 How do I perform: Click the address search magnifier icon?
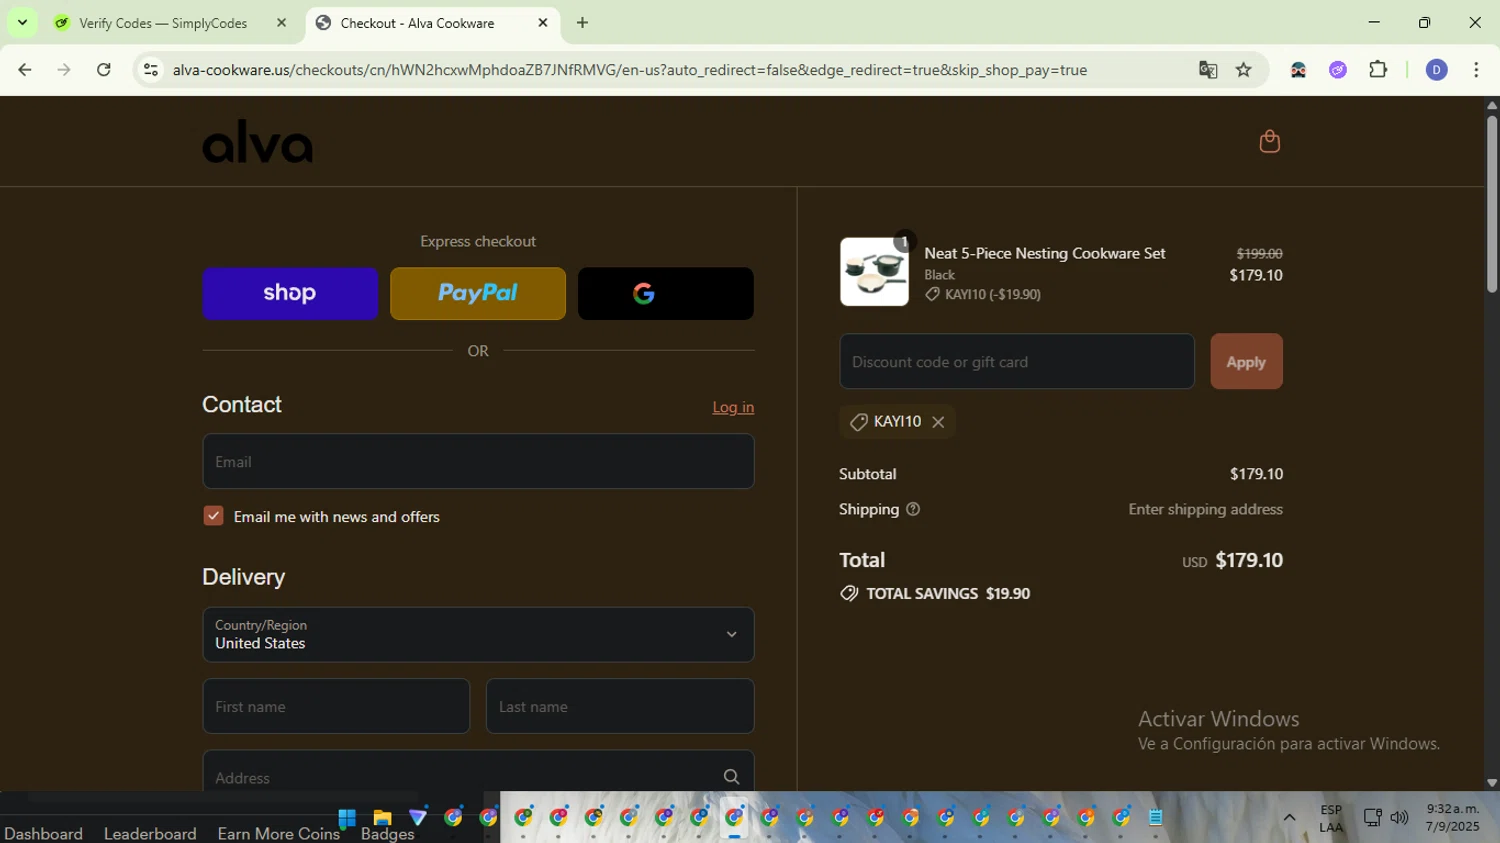731,777
